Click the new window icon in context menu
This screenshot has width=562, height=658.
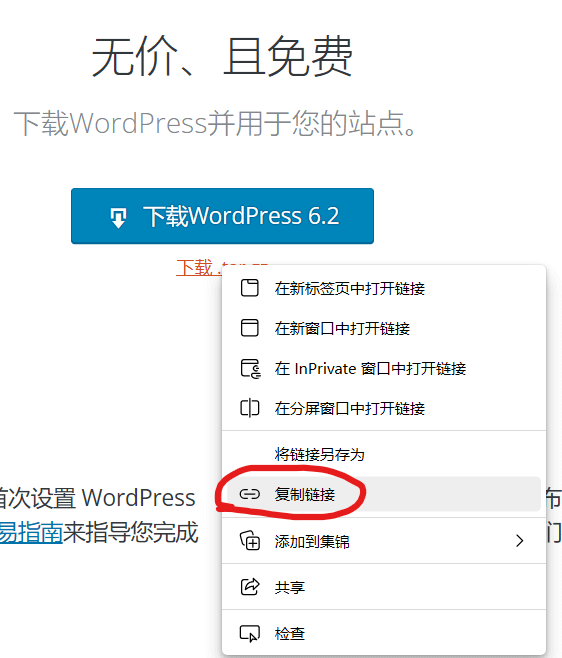click(x=250, y=328)
